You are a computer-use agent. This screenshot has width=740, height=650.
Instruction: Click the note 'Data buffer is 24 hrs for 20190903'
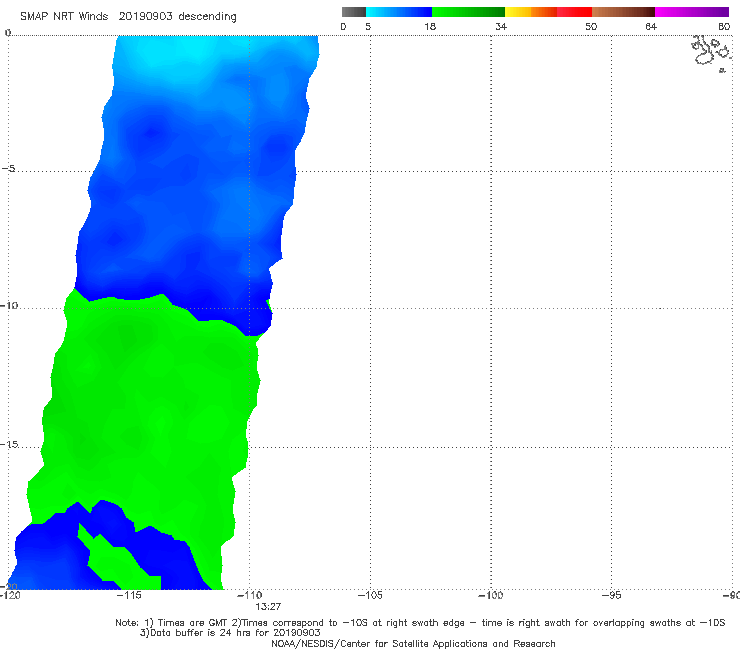pos(230,633)
